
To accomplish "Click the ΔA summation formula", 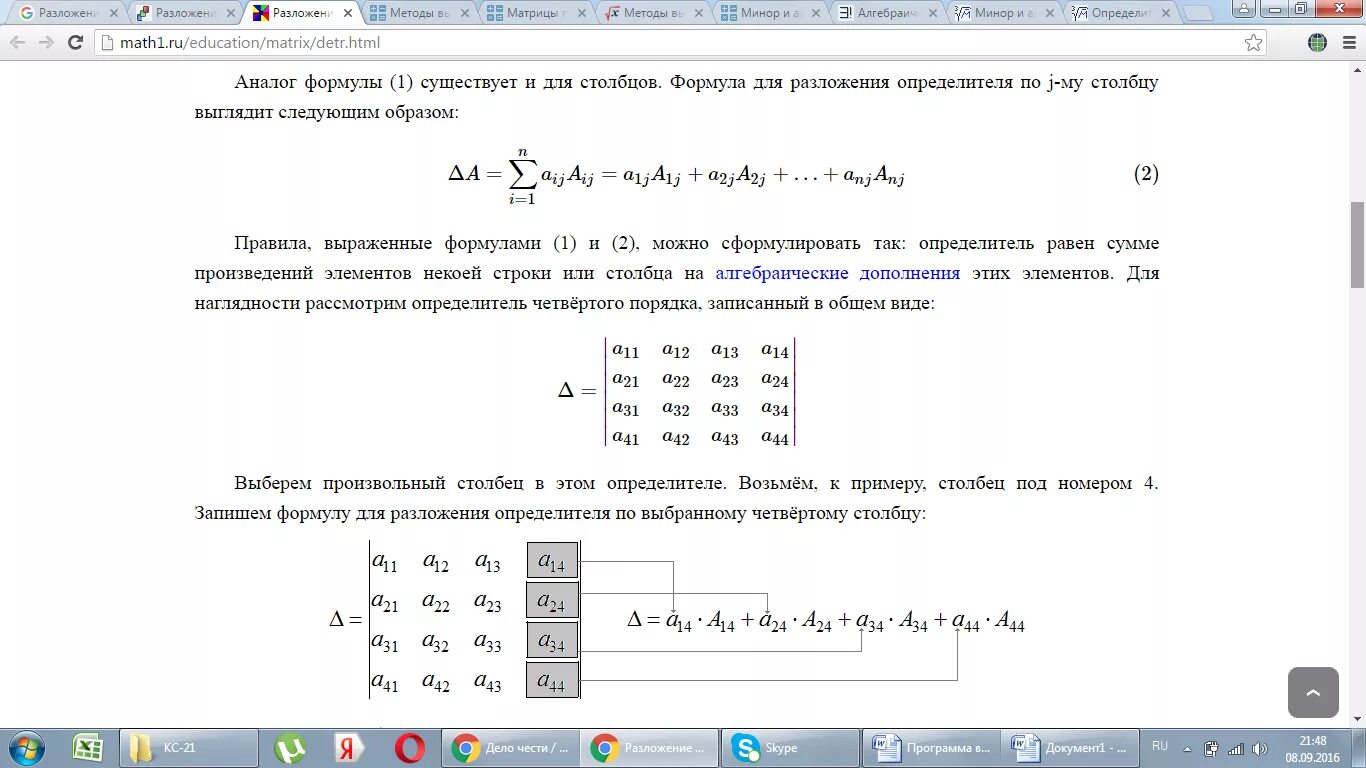I will click(x=676, y=176).
